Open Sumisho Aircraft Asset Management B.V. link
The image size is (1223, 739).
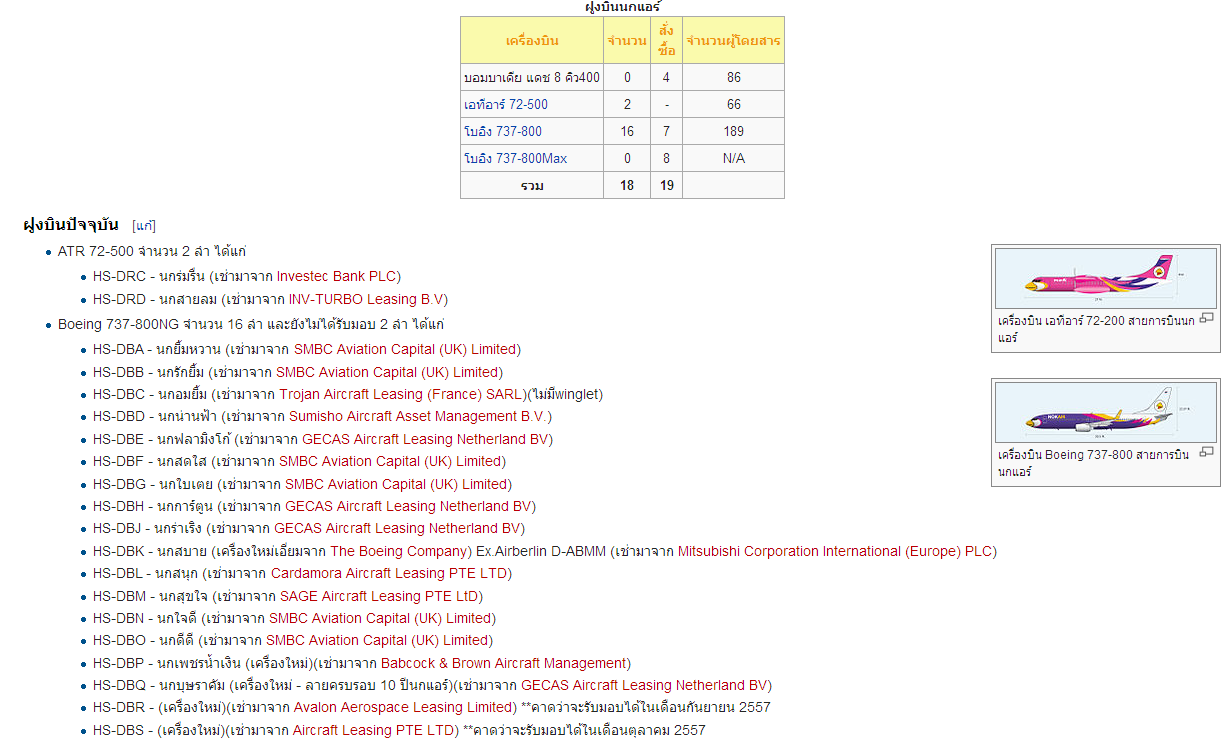[418, 416]
